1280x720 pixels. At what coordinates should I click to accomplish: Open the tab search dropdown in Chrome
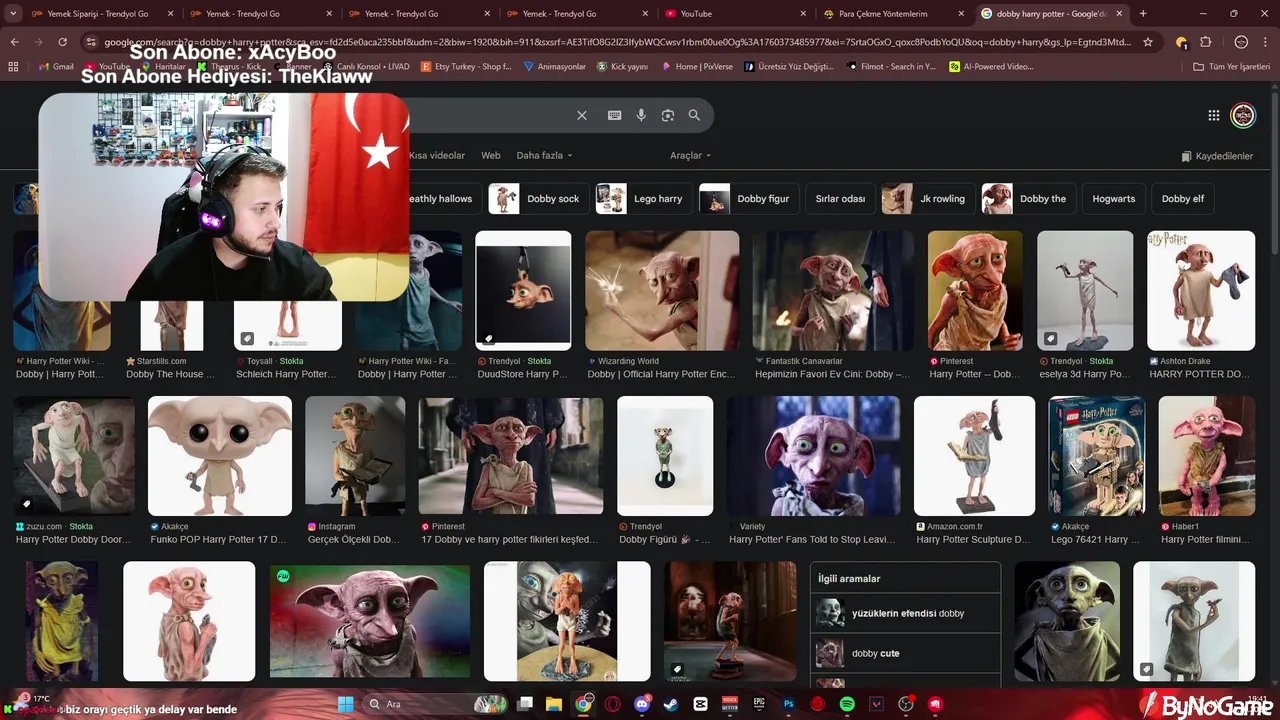tap(13, 14)
